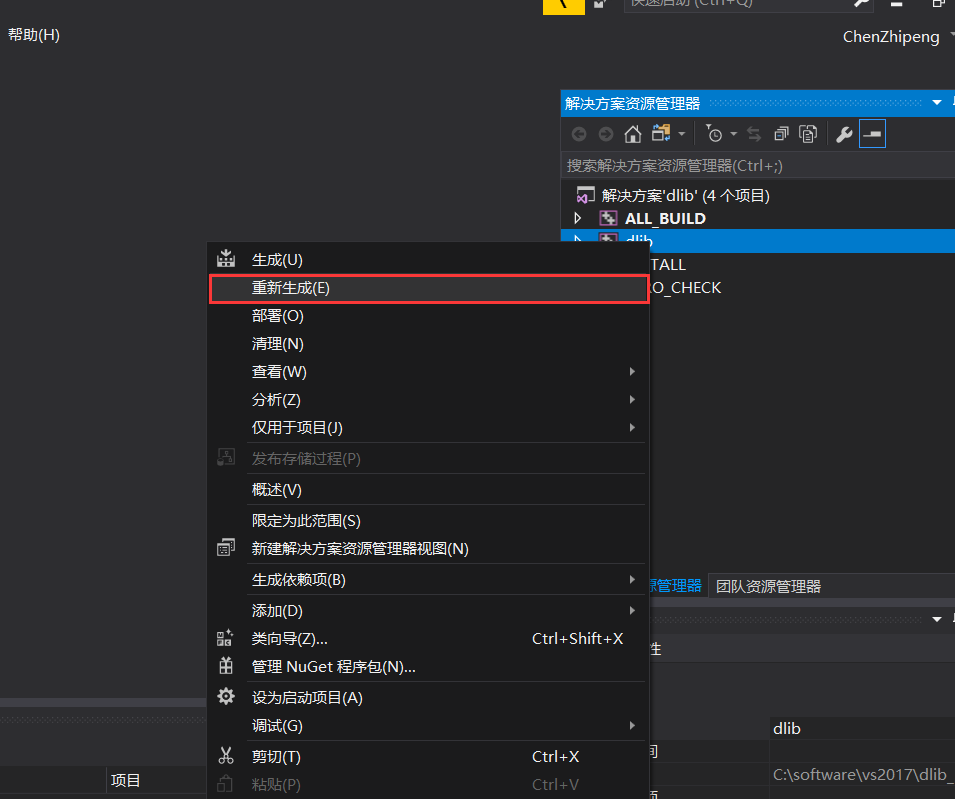Image resolution: width=955 pixels, height=799 pixels.
Task: Click the Forward arrow in Solution Explorer toolbar
Action: coord(606,134)
